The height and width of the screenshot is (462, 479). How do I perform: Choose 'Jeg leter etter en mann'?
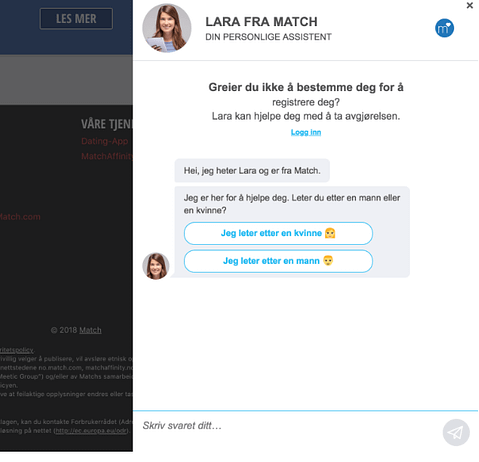pyautogui.click(x=278, y=261)
